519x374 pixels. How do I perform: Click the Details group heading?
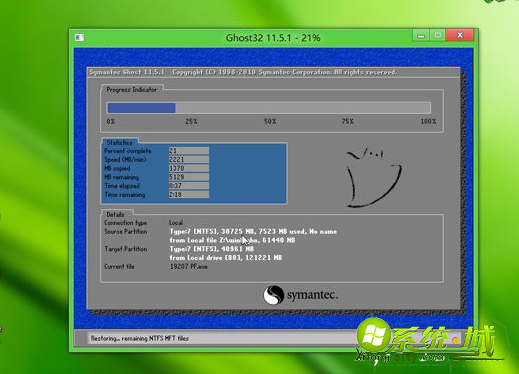click(x=115, y=214)
